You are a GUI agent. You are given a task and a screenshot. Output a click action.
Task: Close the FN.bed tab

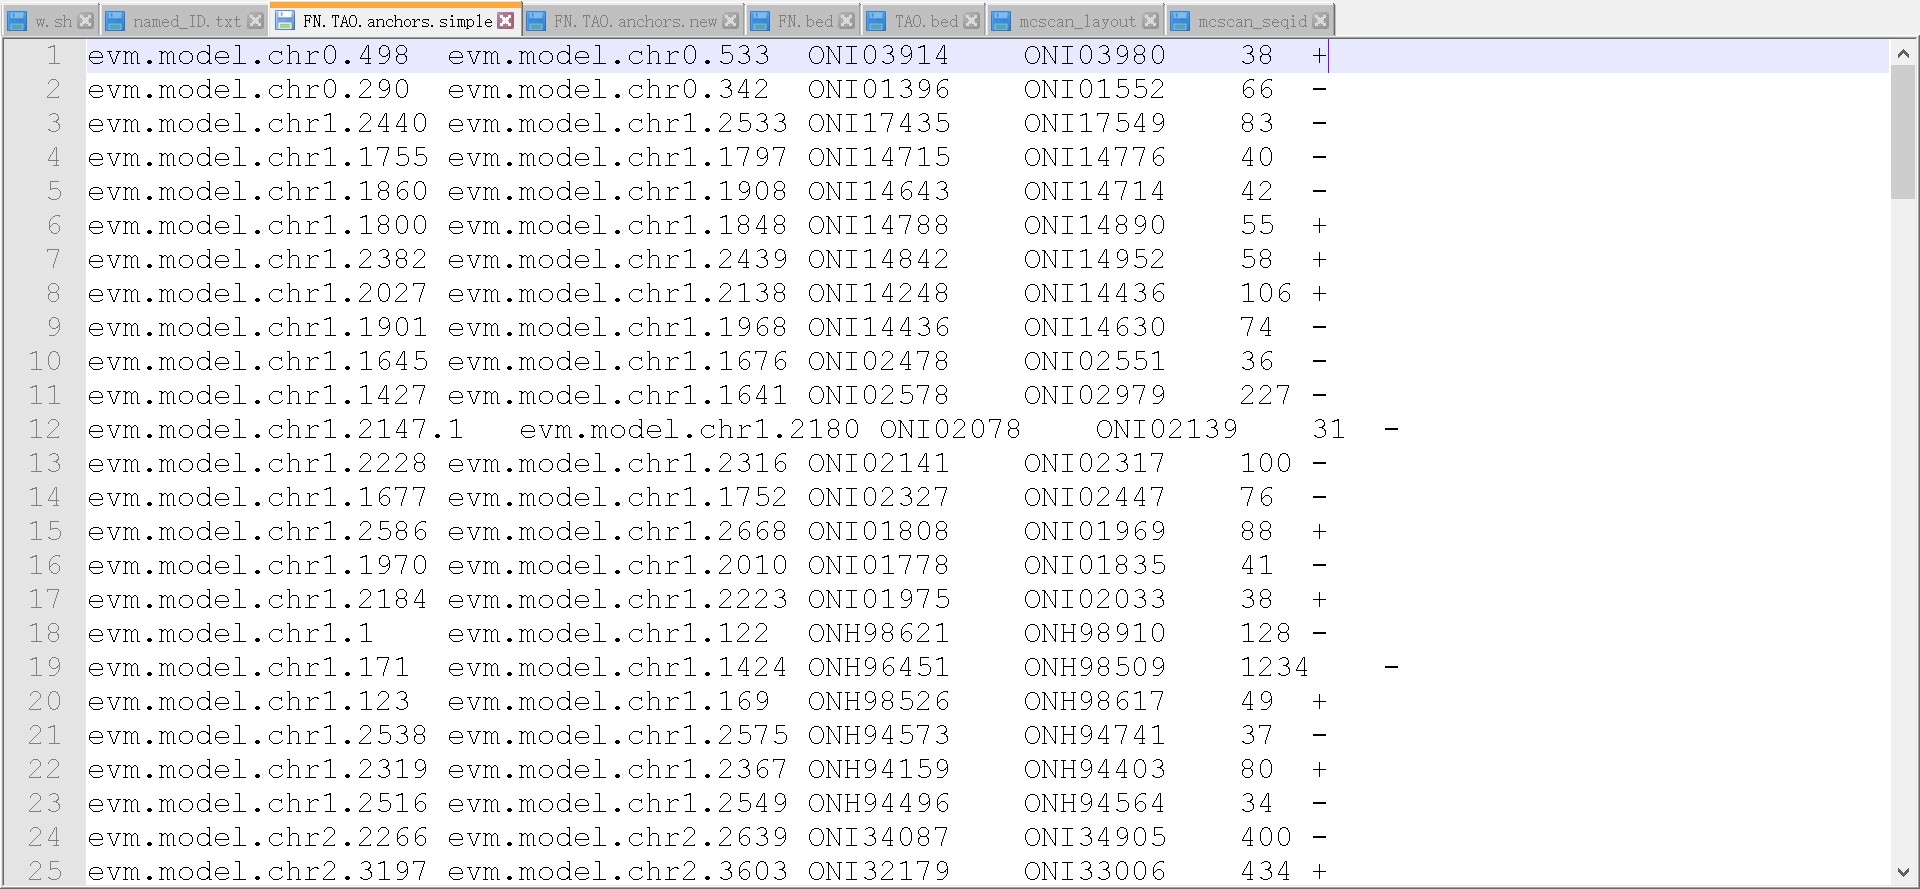[847, 21]
